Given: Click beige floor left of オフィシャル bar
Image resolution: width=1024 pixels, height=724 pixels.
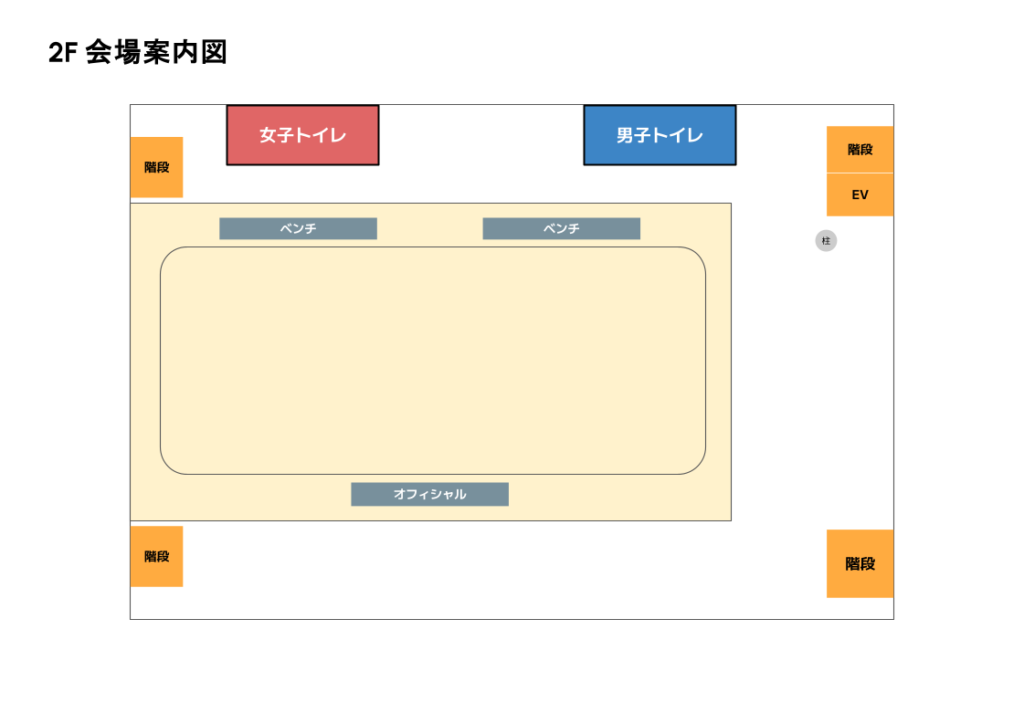Looking at the screenshot, I should tap(250, 497).
